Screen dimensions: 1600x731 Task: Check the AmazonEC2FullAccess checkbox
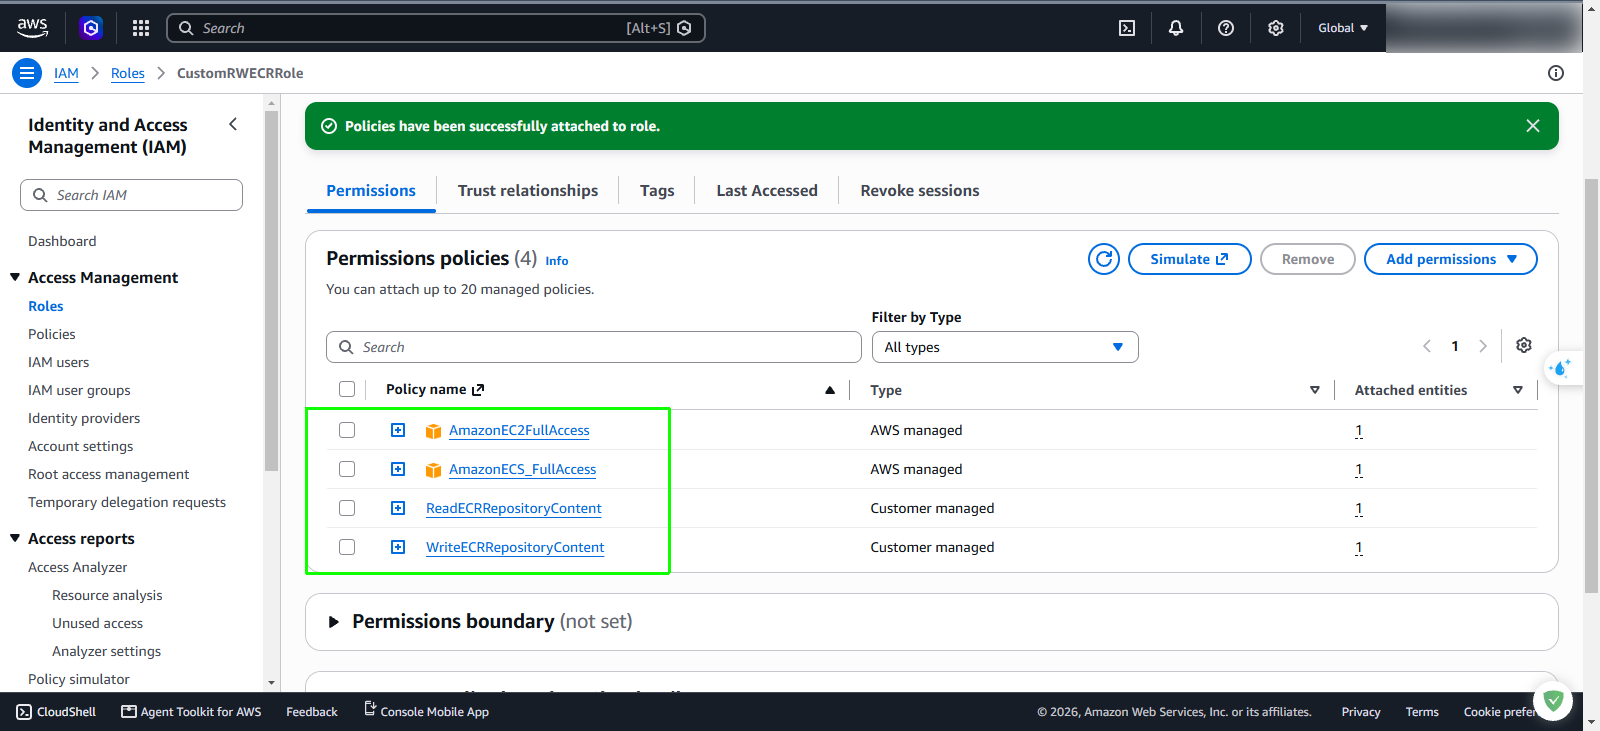click(347, 430)
